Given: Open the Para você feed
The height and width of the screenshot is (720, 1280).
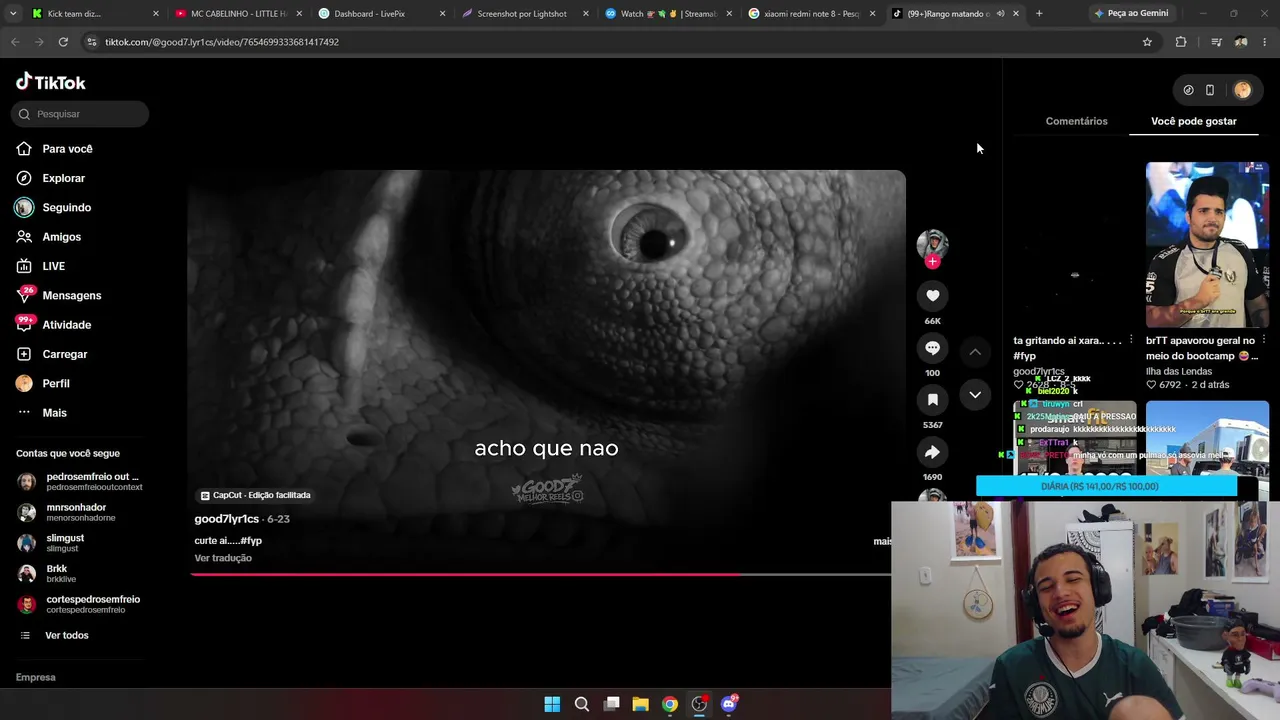Looking at the screenshot, I should (67, 149).
